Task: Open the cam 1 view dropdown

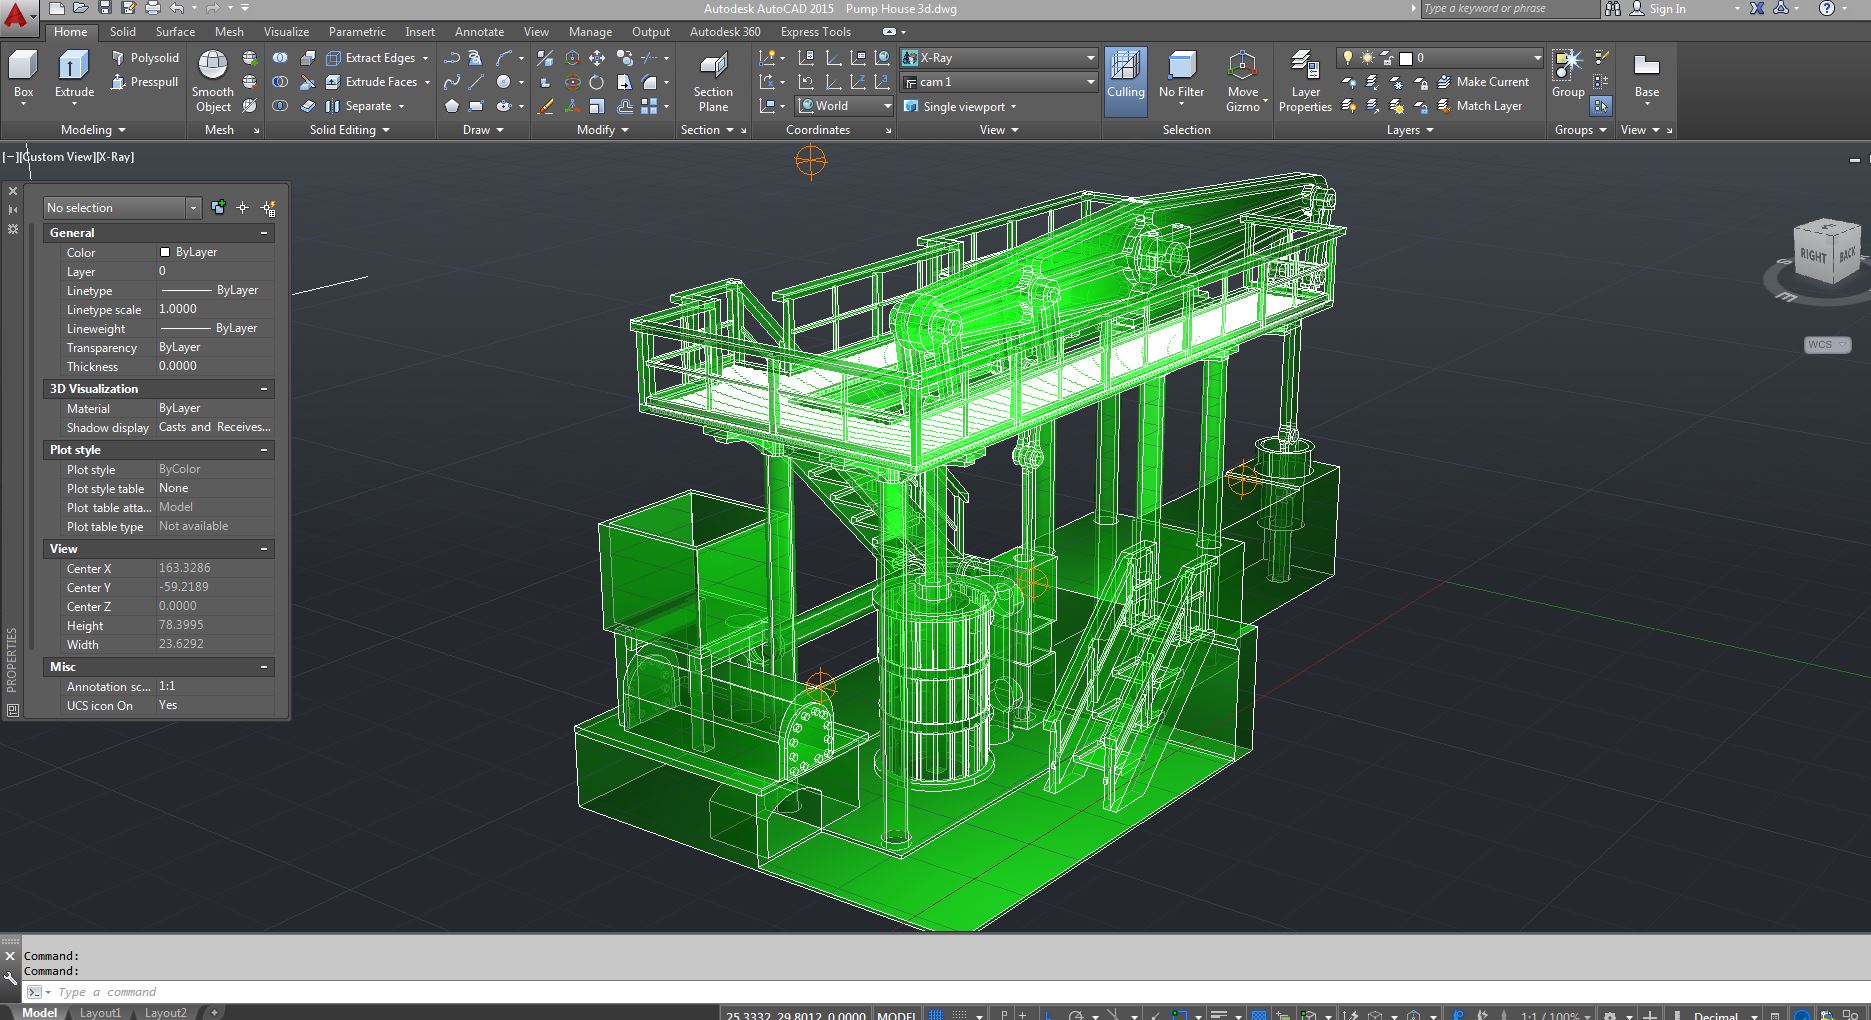Action: [998, 82]
